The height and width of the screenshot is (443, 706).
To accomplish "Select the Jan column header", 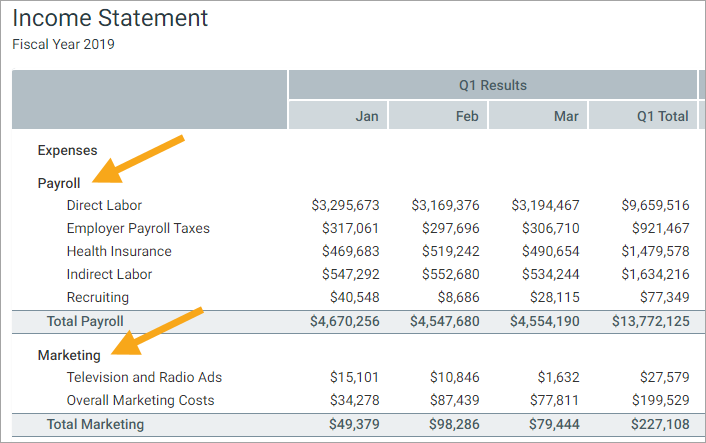I will click(x=367, y=116).
